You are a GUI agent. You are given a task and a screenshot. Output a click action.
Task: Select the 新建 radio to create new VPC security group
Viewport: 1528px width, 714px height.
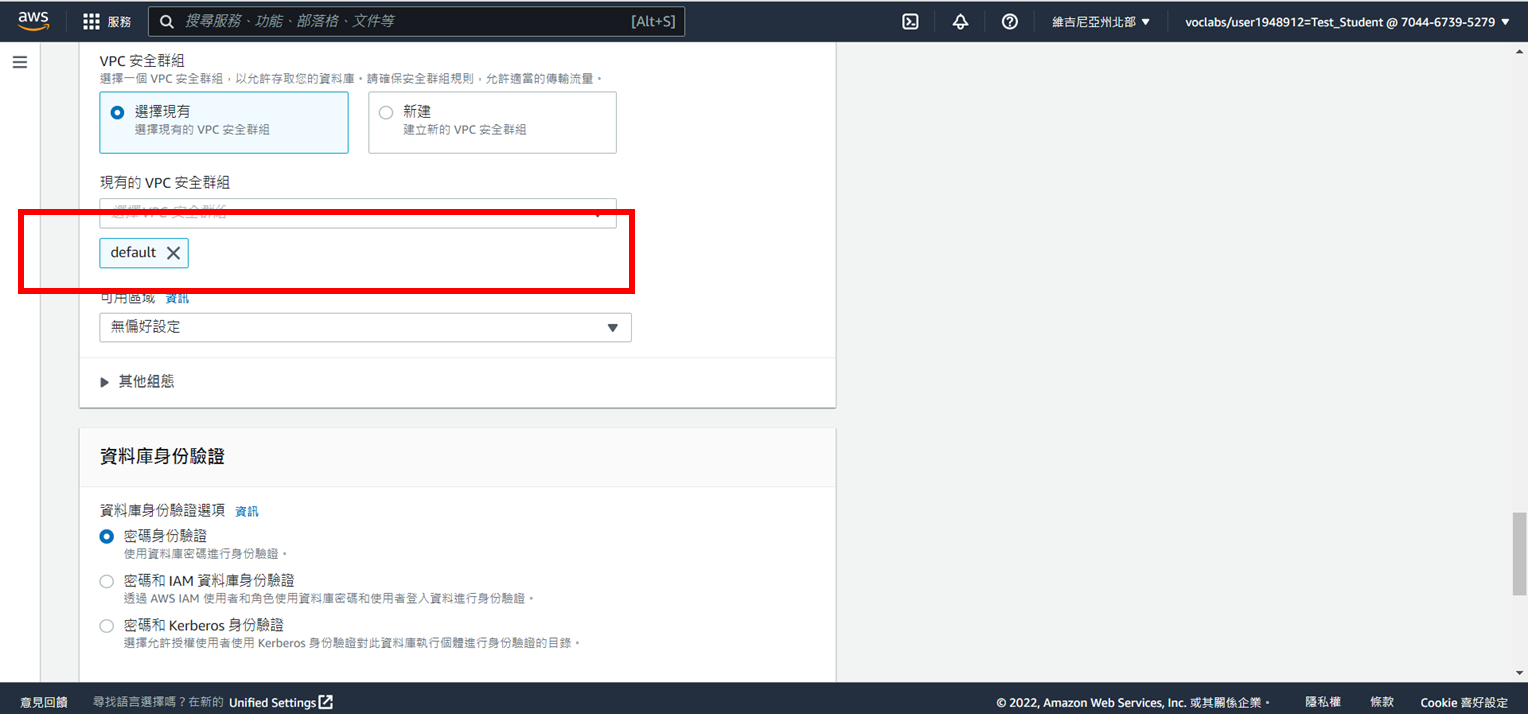[385, 111]
